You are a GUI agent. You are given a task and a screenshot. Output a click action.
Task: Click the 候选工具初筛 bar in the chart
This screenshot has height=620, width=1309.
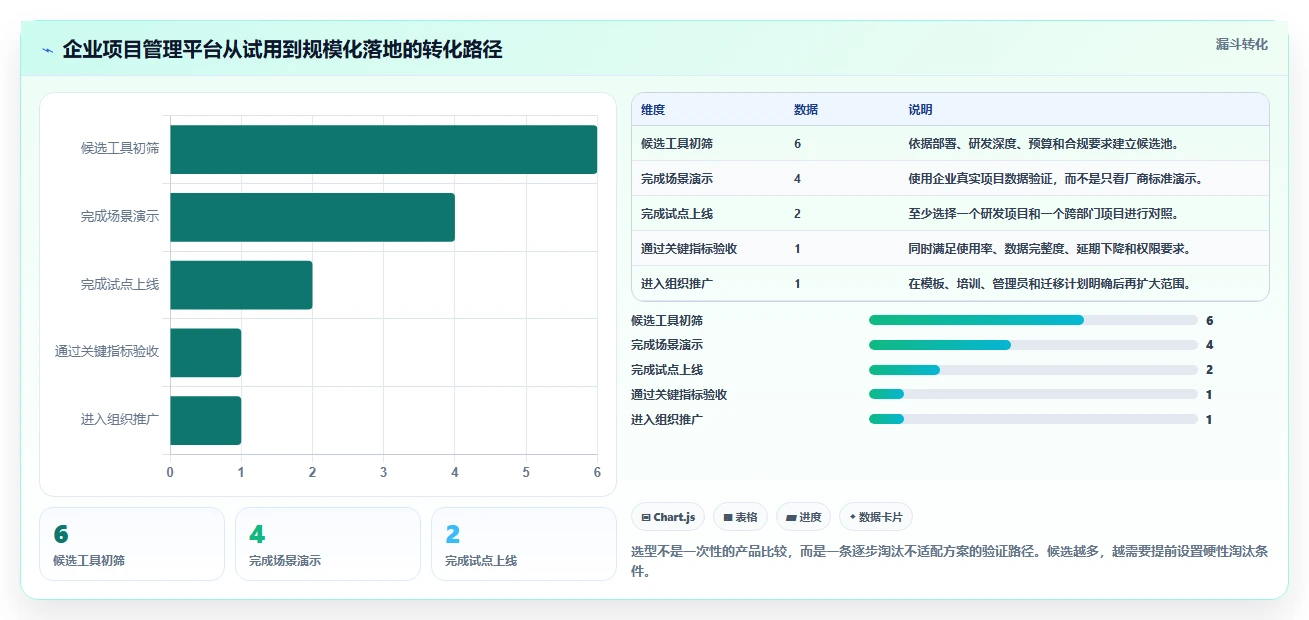pyautogui.click(x=384, y=149)
